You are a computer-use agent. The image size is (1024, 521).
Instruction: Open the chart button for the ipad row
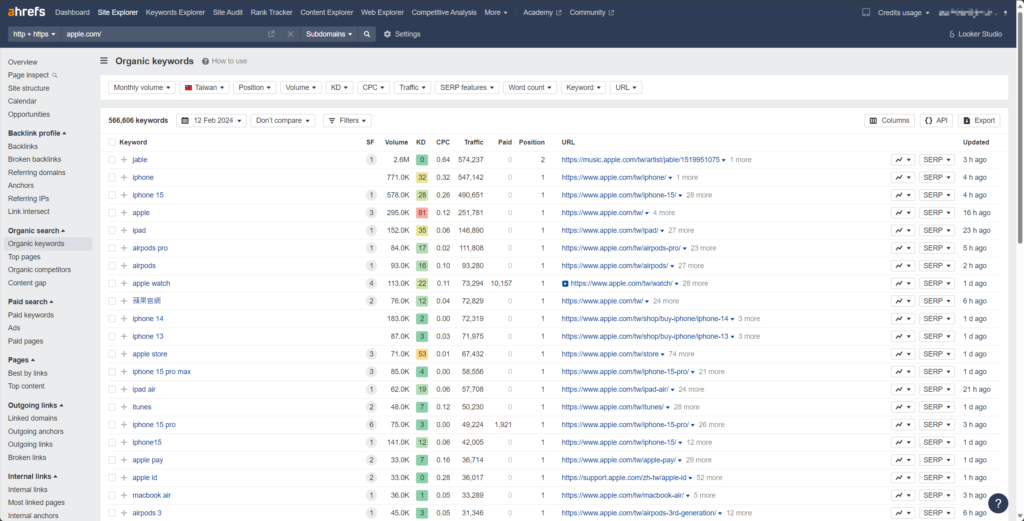tap(903, 230)
